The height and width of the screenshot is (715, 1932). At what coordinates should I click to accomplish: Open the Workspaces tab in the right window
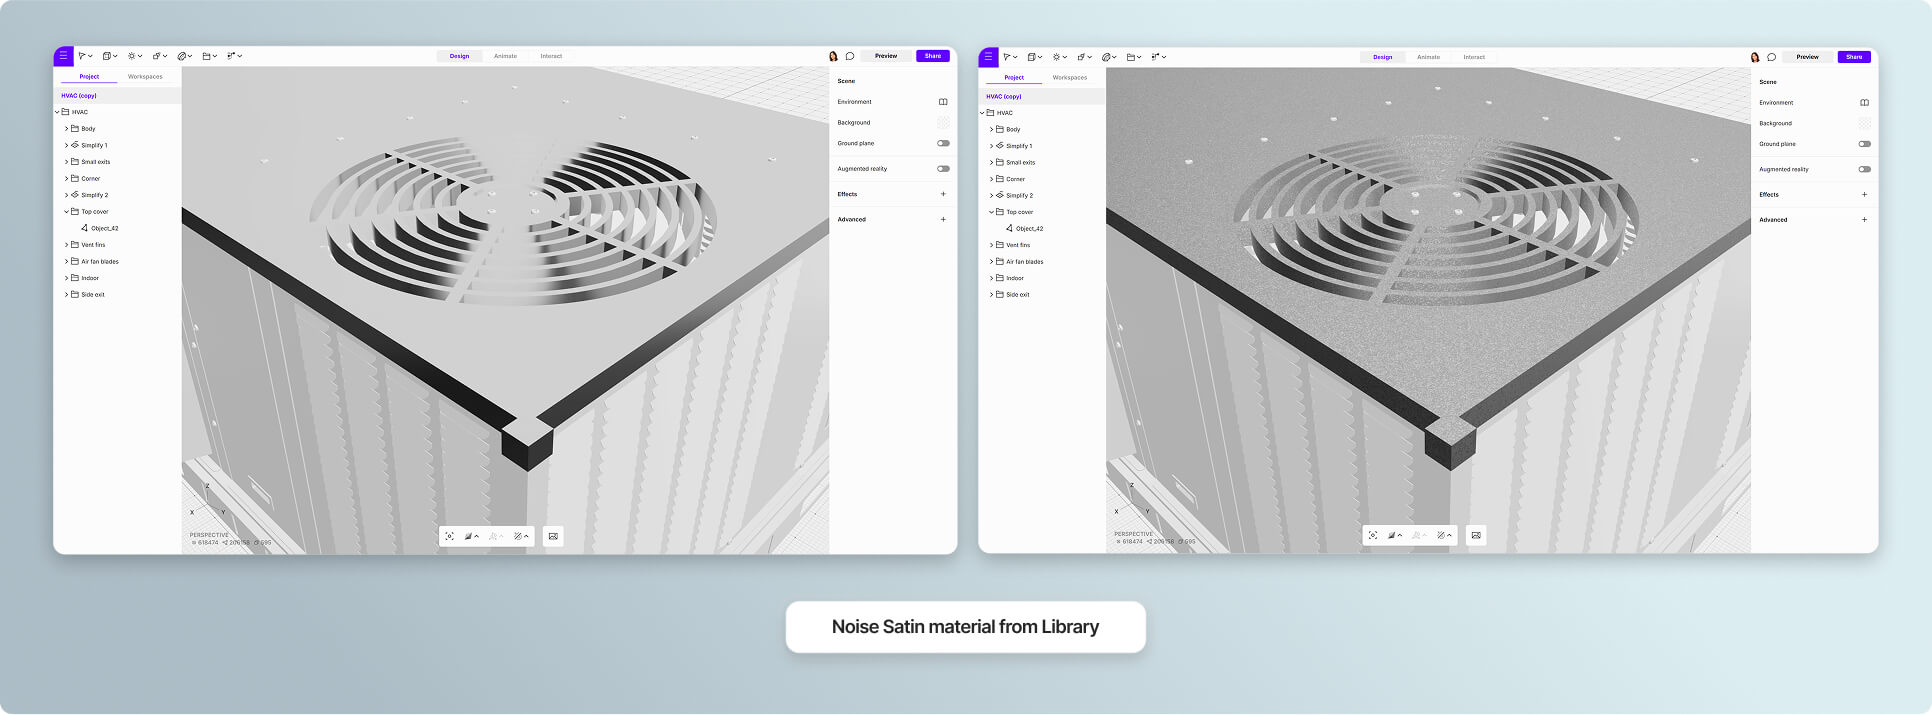click(1069, 77)
